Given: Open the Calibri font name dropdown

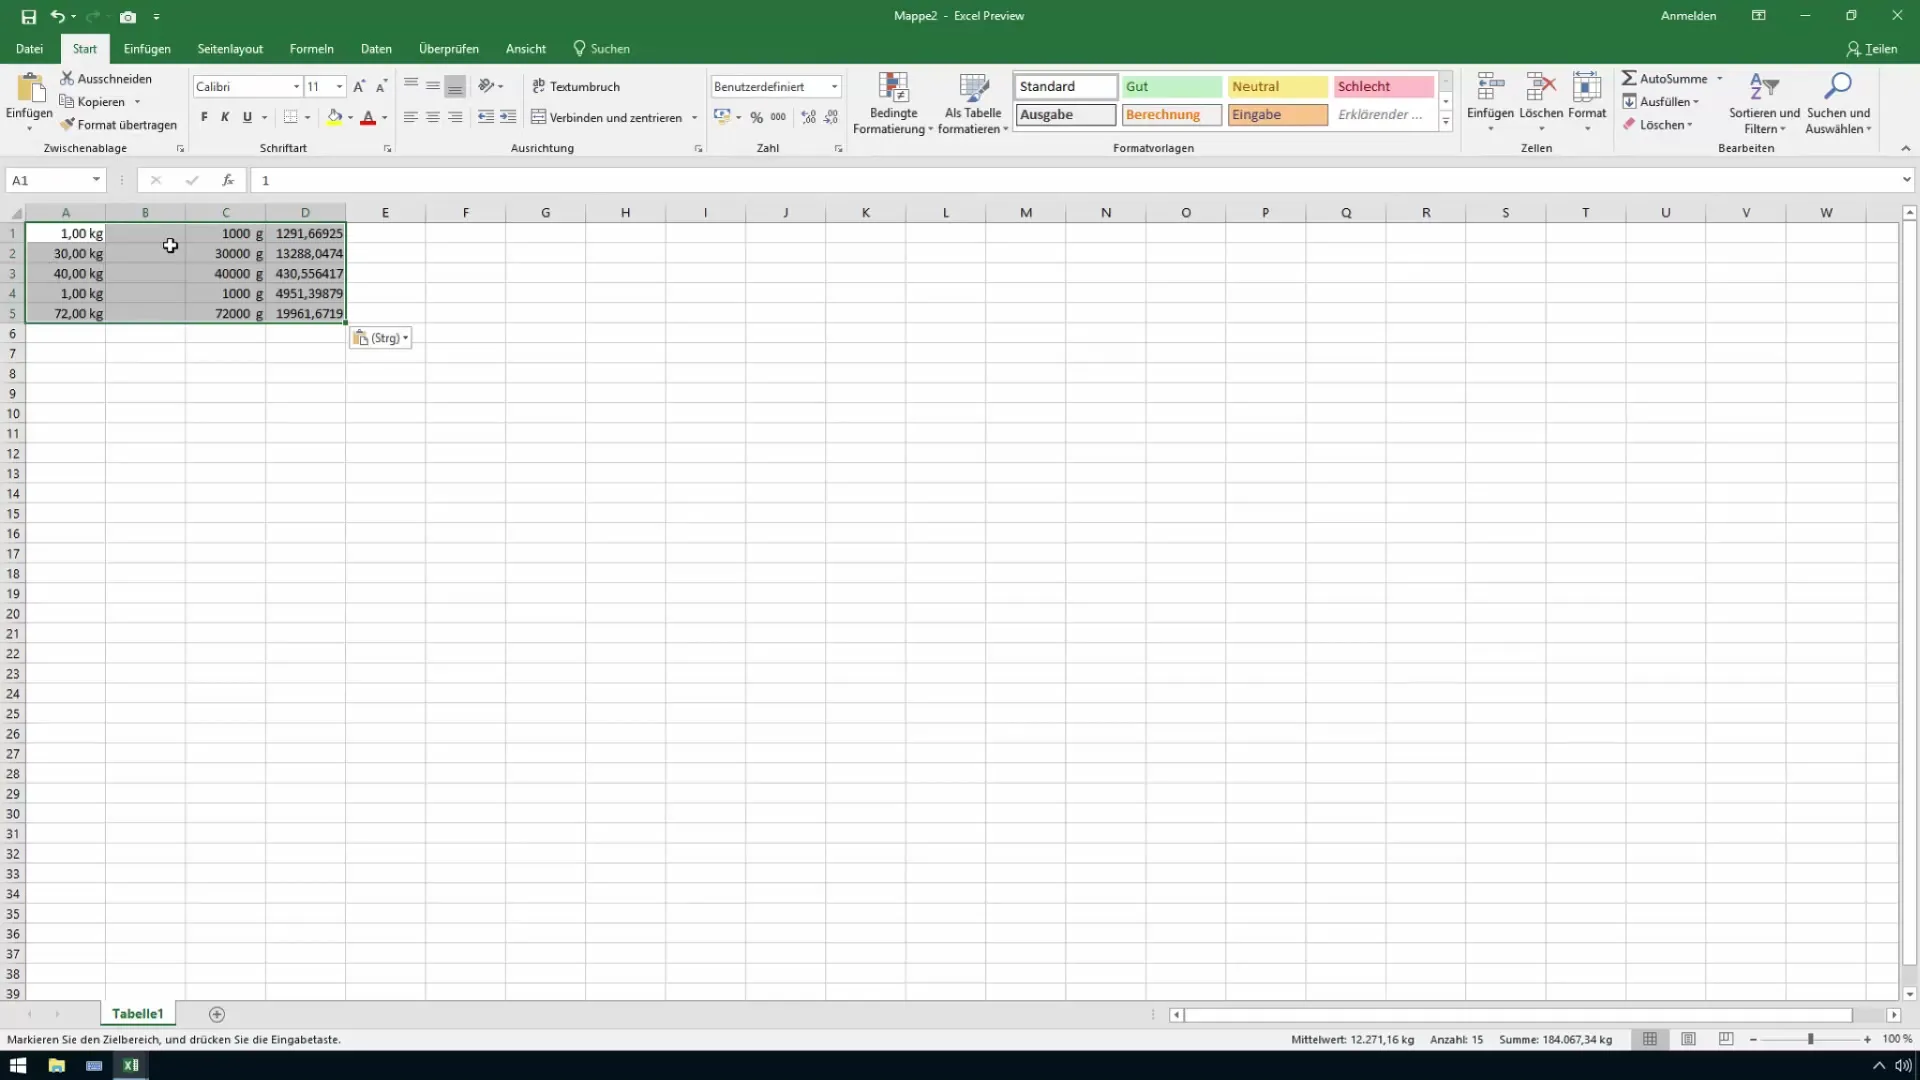Looking at the screenshot, I should click(x=296, y=87).
